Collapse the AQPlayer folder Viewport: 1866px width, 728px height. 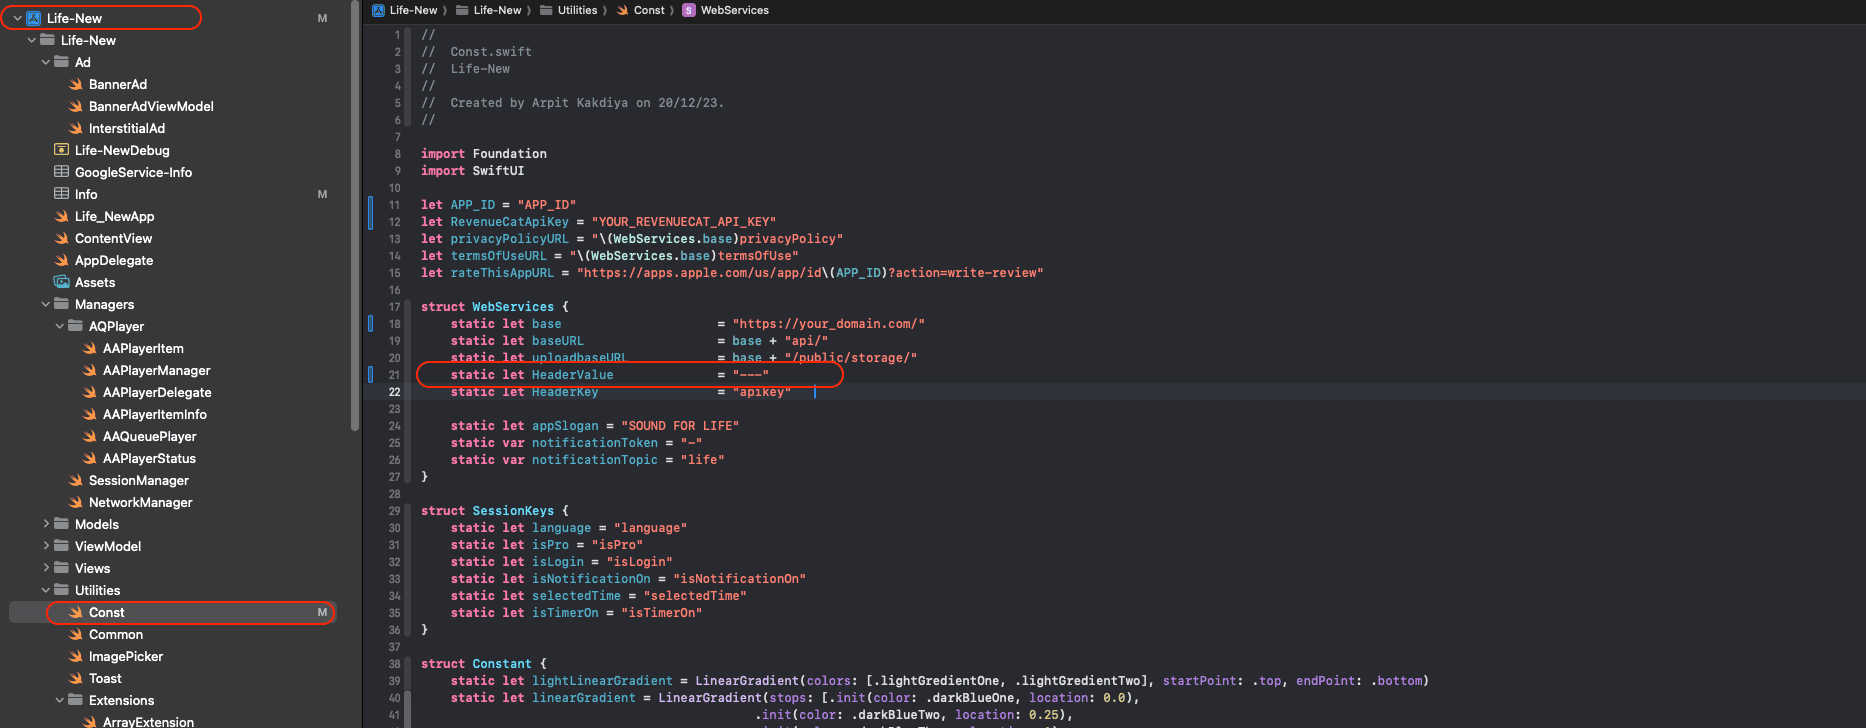click(59, 326)
